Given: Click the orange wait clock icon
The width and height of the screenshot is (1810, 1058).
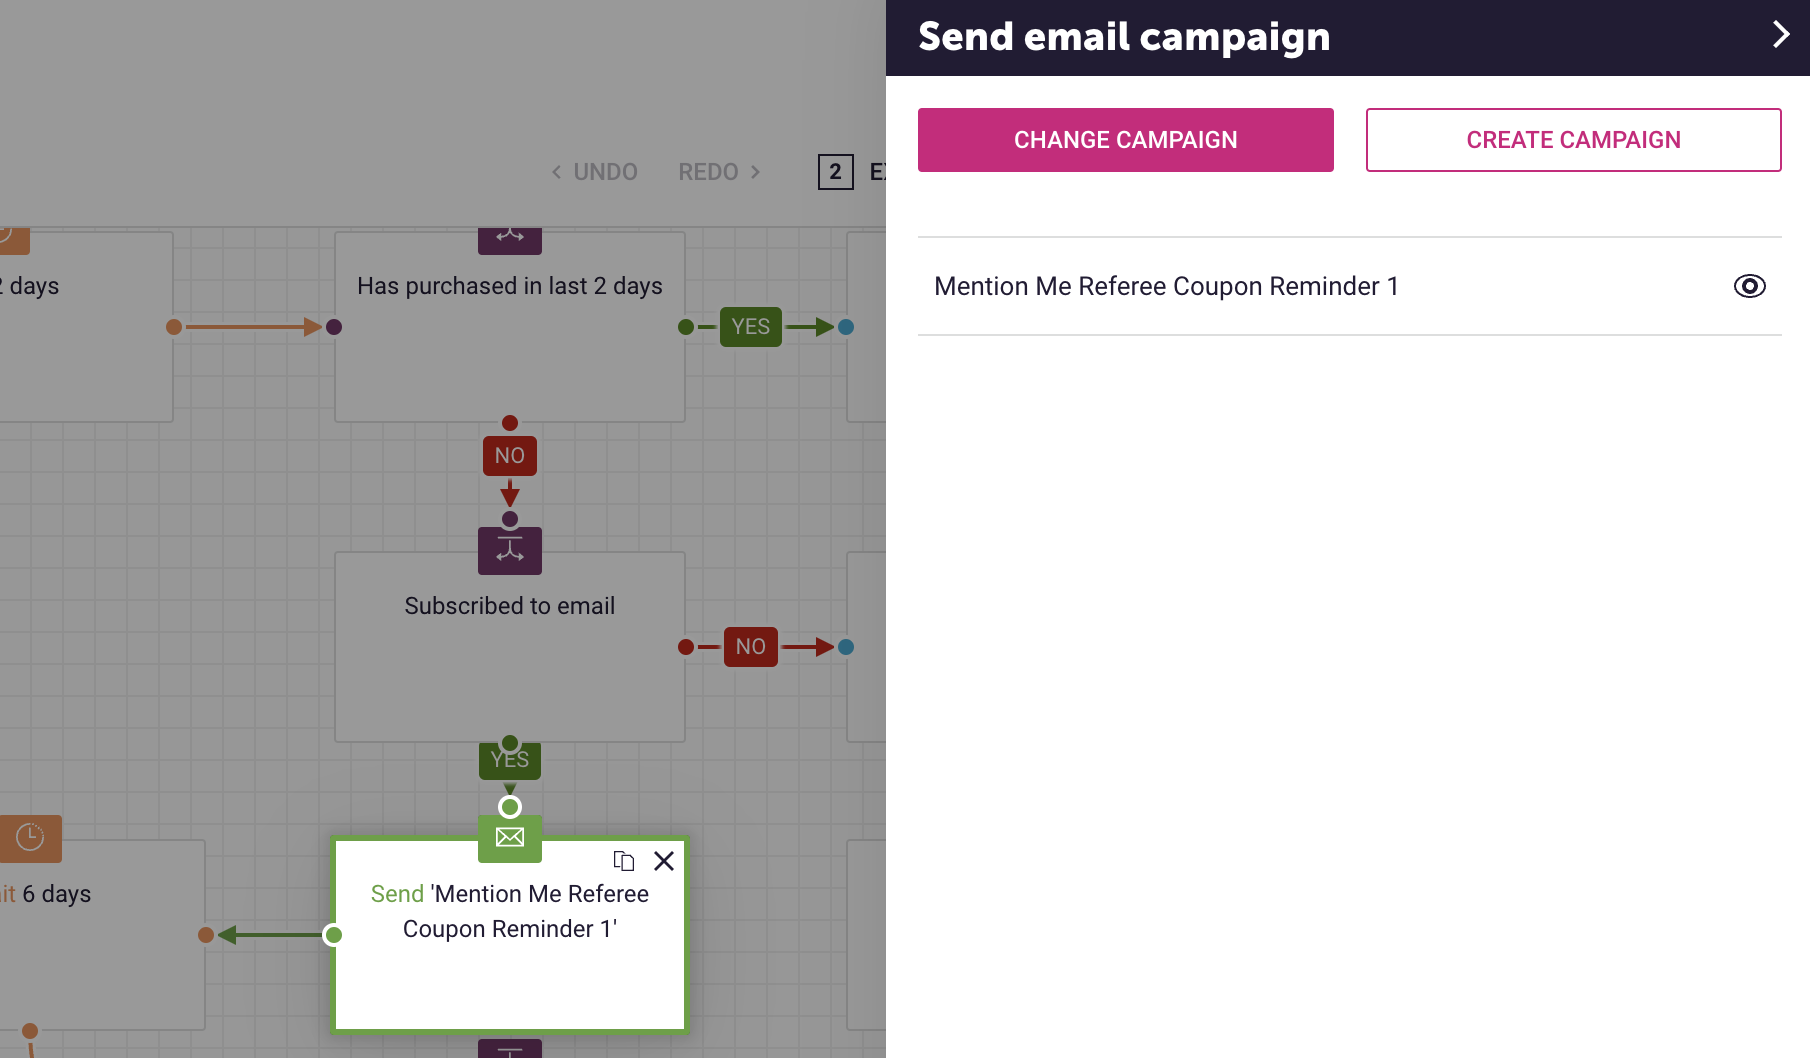Looking at the screenshot, I should (30, 838).
